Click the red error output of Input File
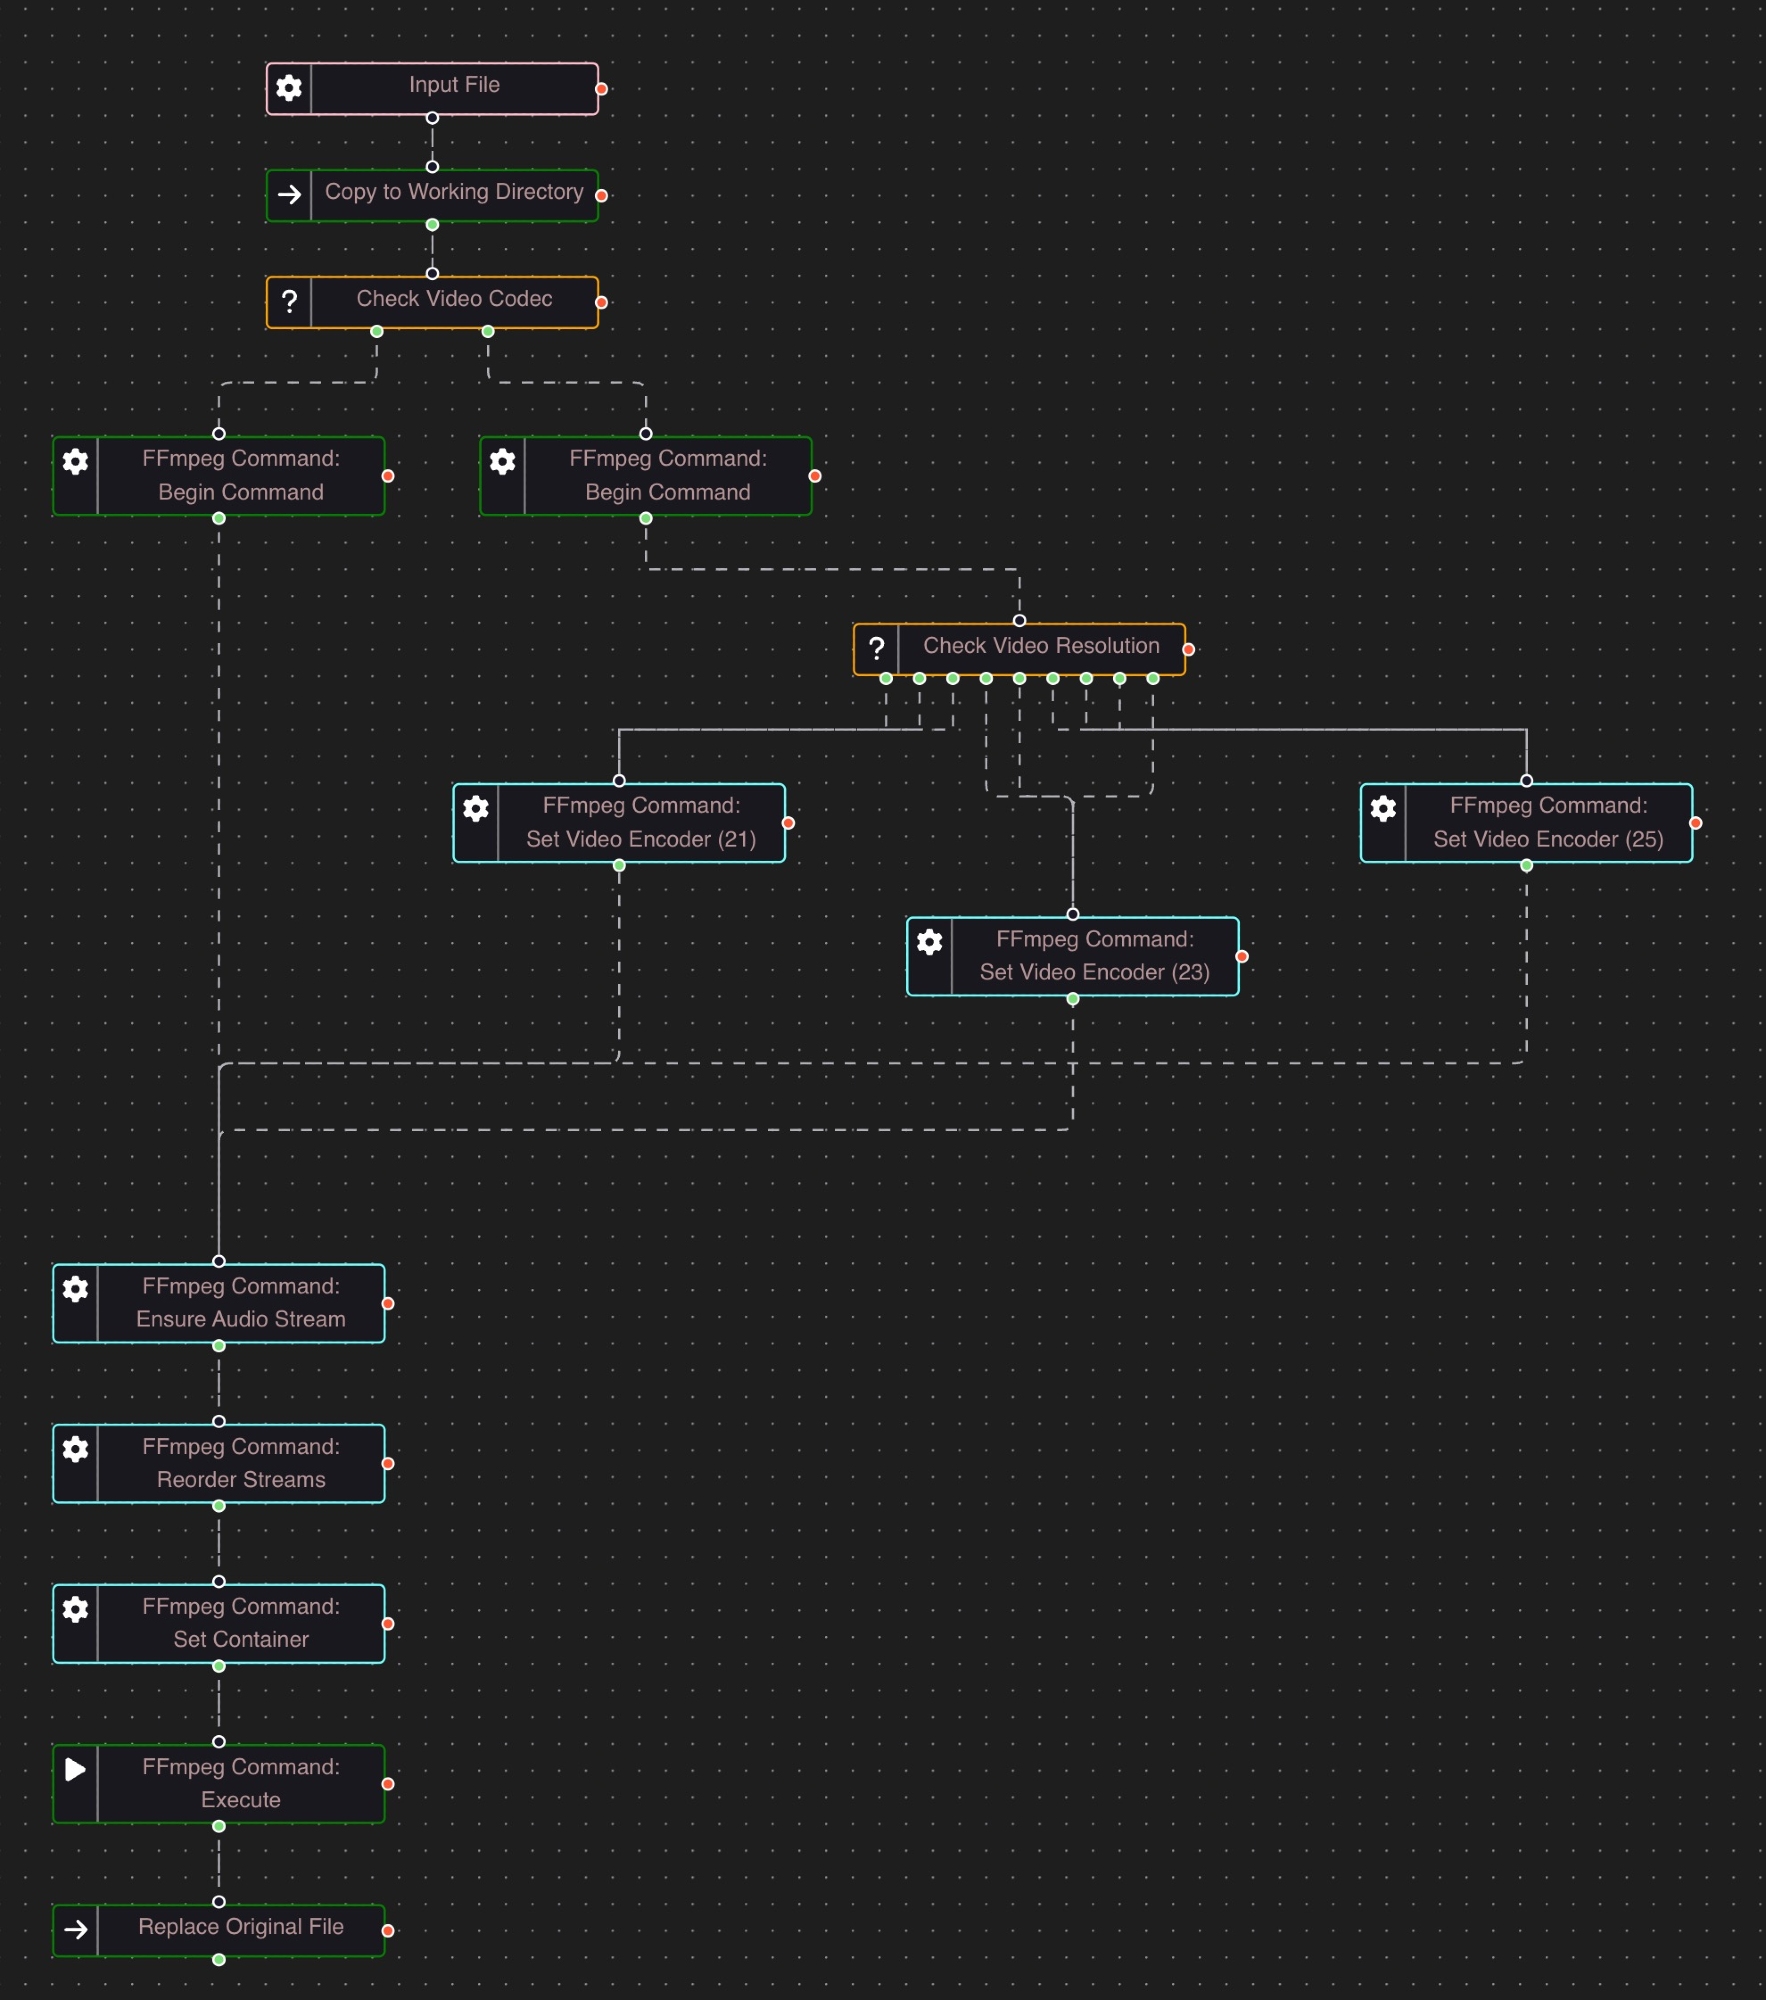 click(601, 89)
